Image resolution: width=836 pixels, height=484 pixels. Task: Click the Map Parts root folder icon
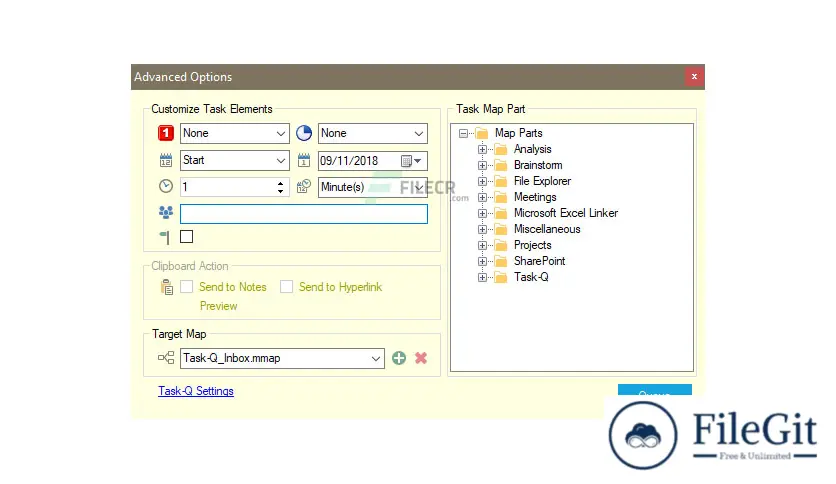point(482,133)
